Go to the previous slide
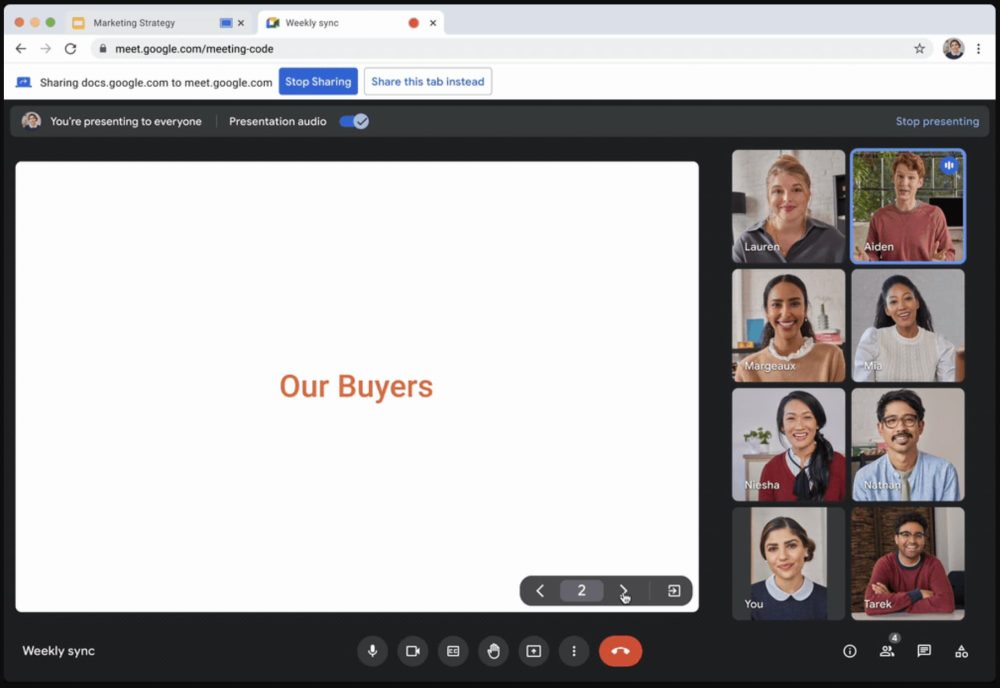1000x688 pixels. [x=540, y=591]
